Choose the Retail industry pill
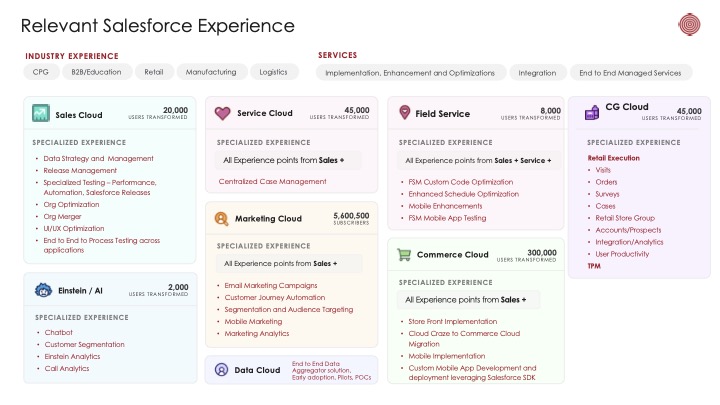 pyautogui.click(x=153, y=72)
